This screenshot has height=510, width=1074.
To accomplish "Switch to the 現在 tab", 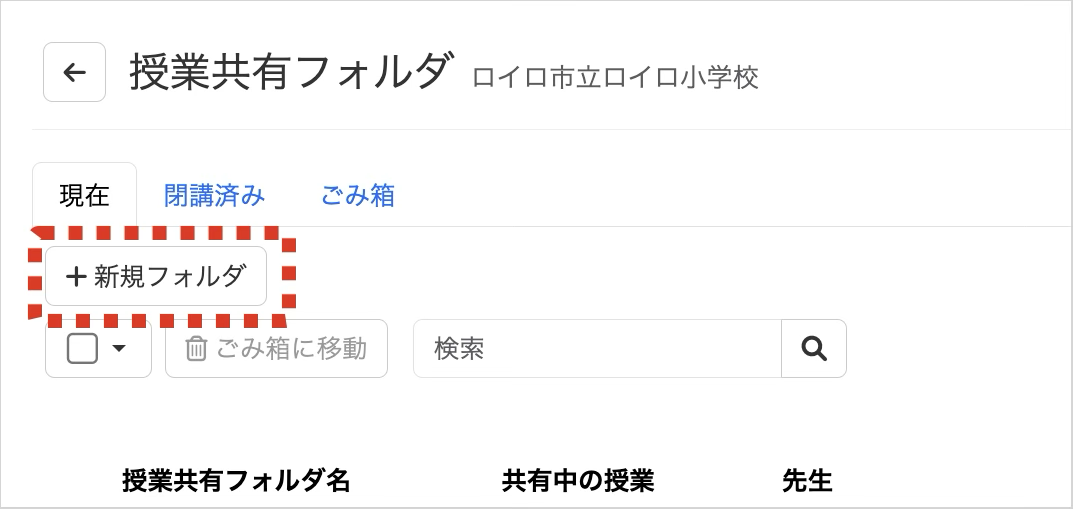I will [x=84, y=195].
